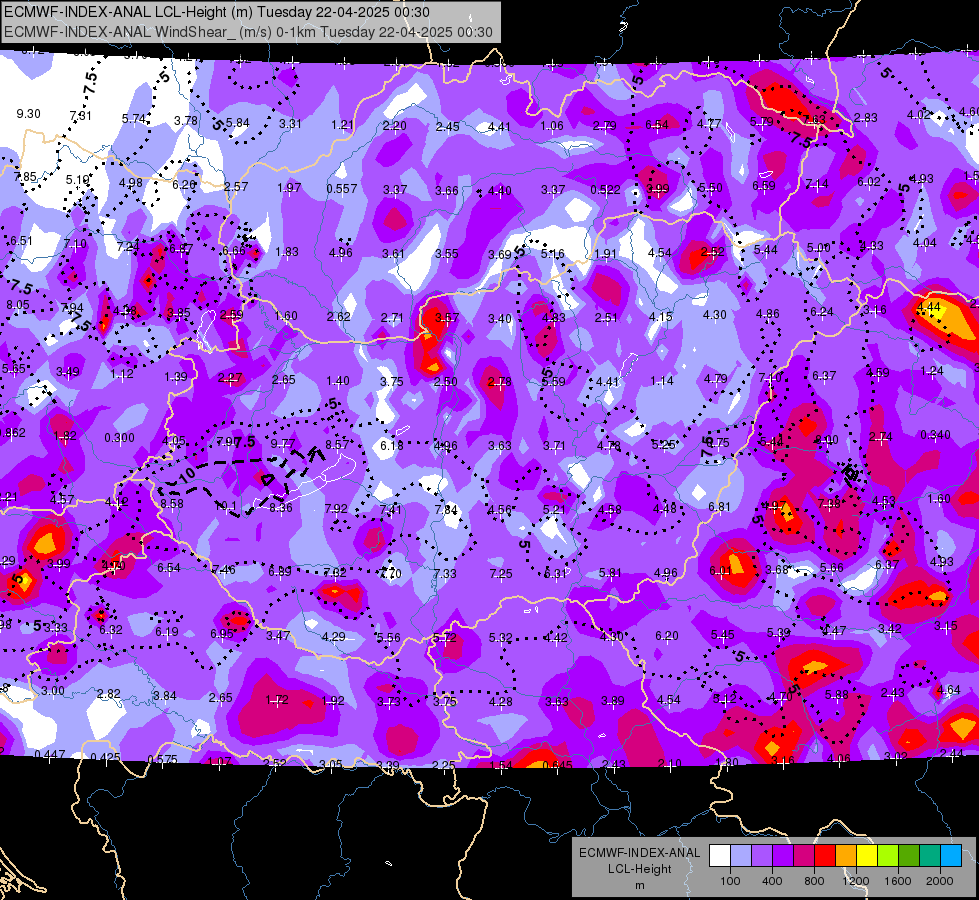This screenshot has width=979, height=900.
Task: Click the wind shear value 0.447
Action: click(49, 754)
